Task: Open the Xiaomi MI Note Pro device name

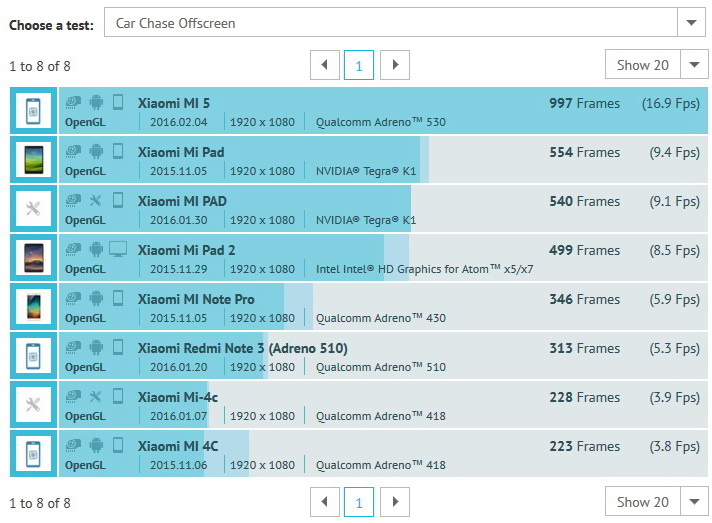Action: click(196, 299)
